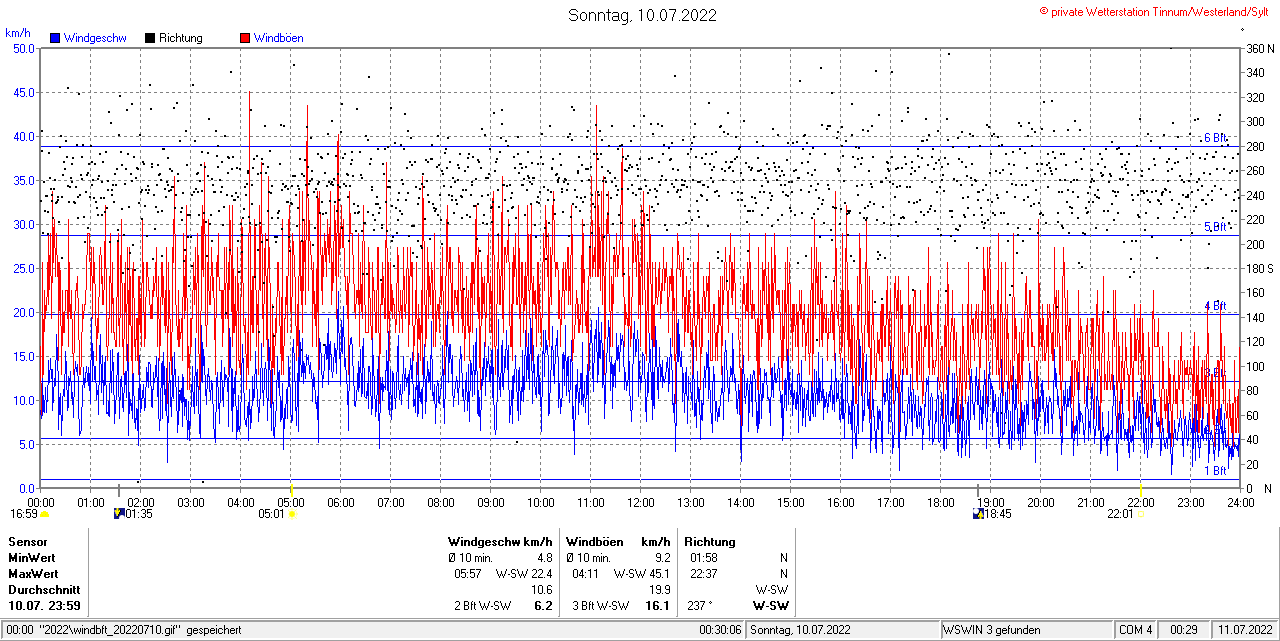Click the Richtung column header in table
This screenshot has height=641, width=1280.
pos(710,541)
